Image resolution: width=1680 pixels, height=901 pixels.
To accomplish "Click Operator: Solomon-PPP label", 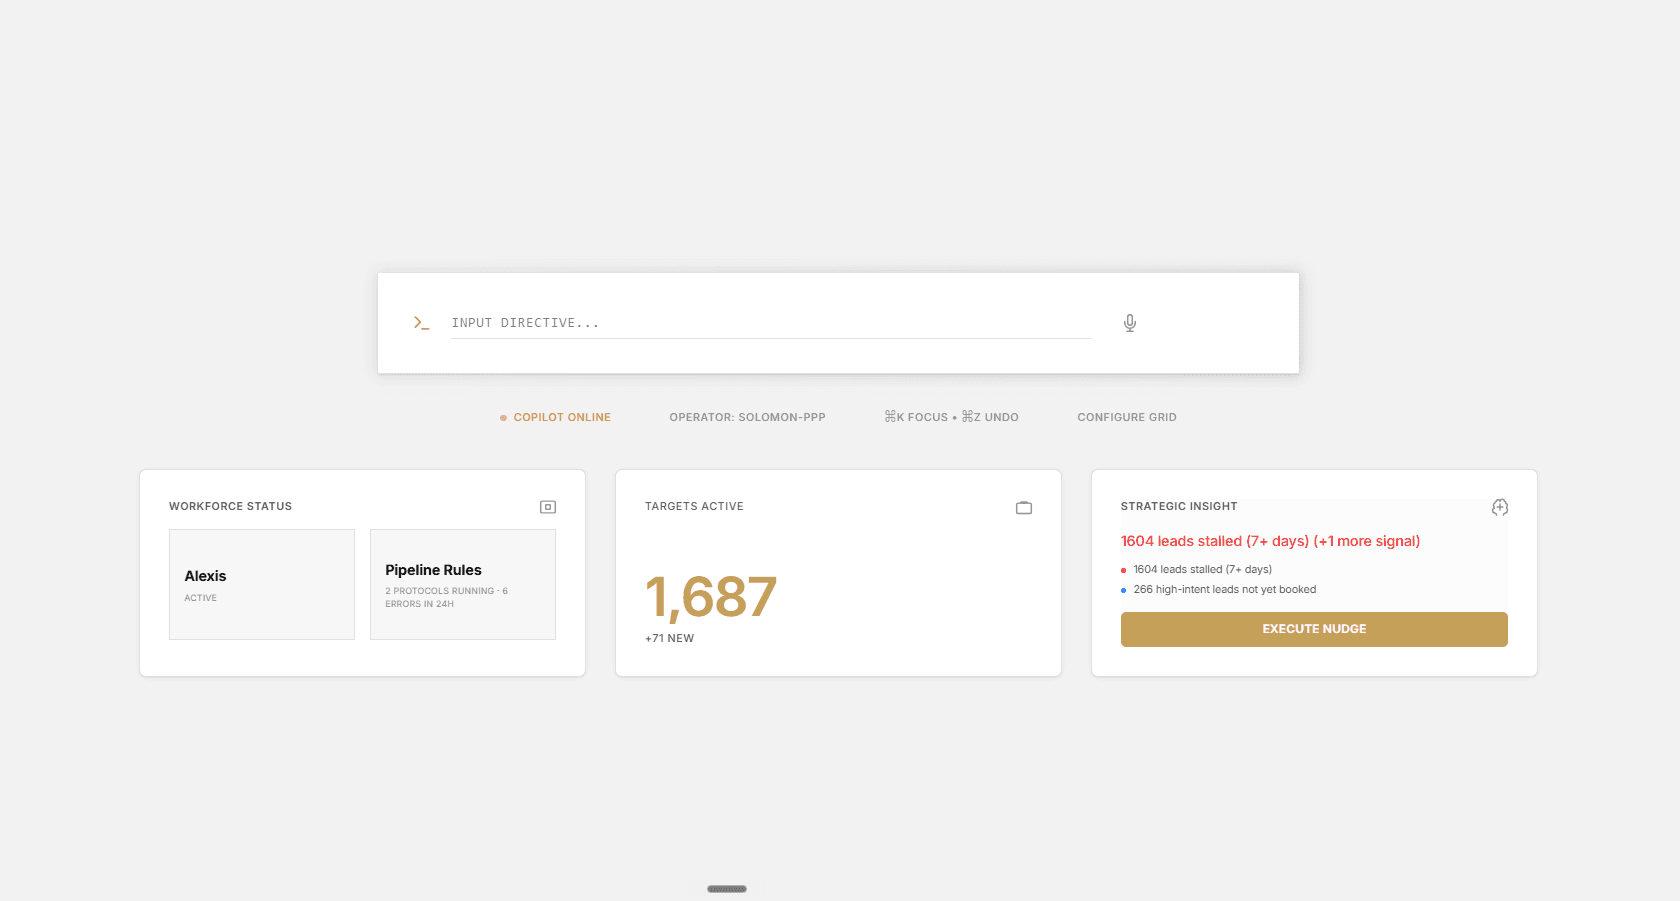I will pos(747,417).
